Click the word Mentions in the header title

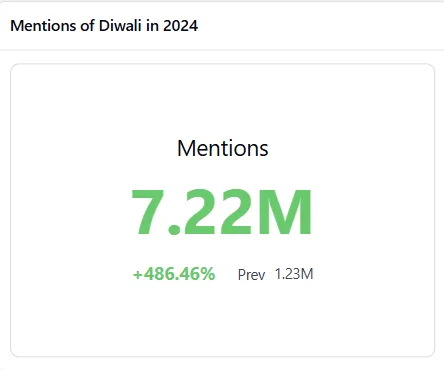43,26
